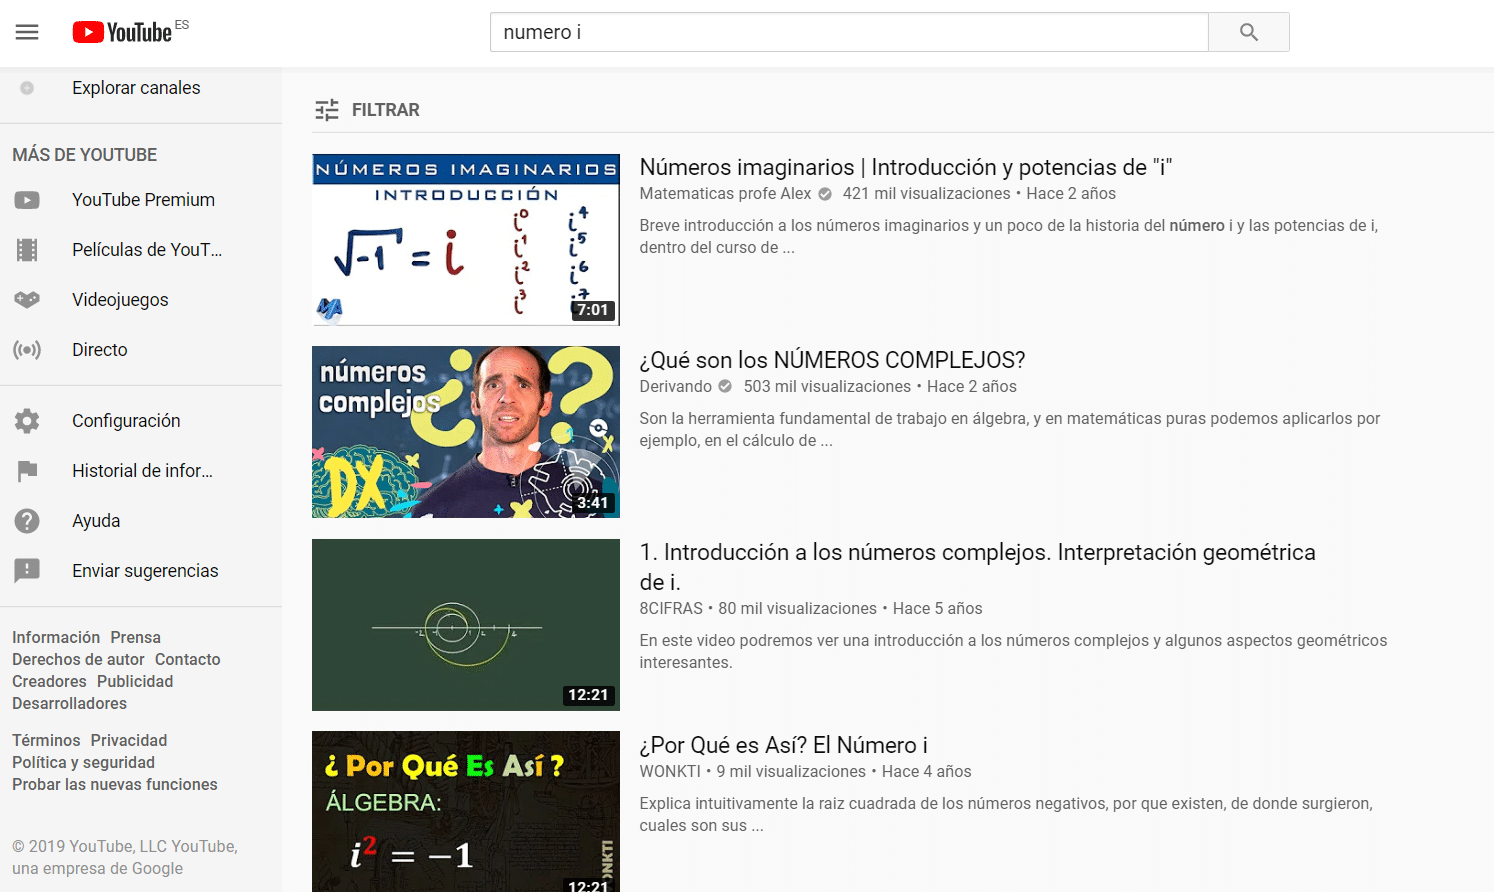Click the Información footer link

click(x=56, y=638)
